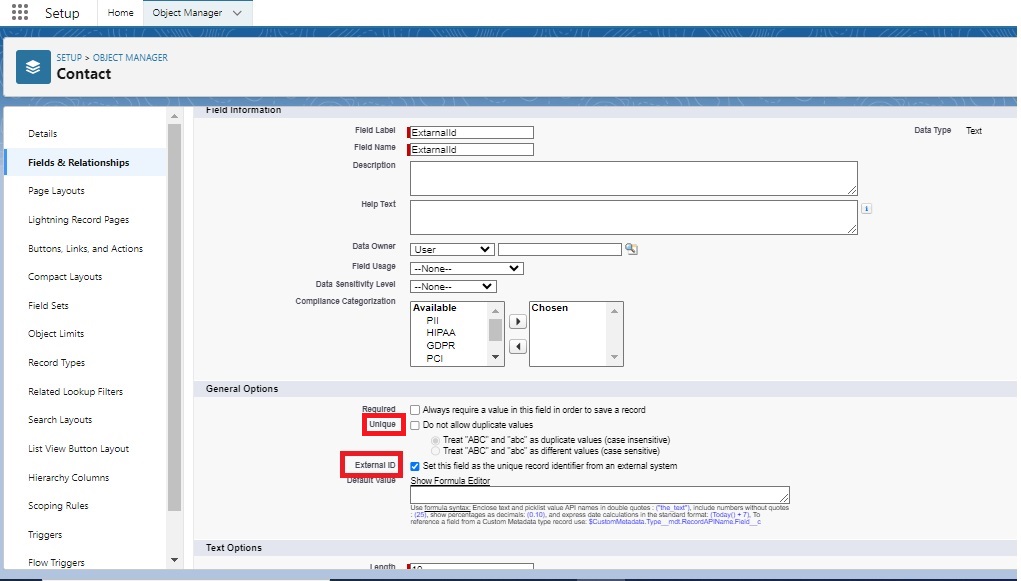Open Buttons, Links, and Actions
This screenshot has width=1021, height=581.
pyautogui.click(x=85, y=249)
